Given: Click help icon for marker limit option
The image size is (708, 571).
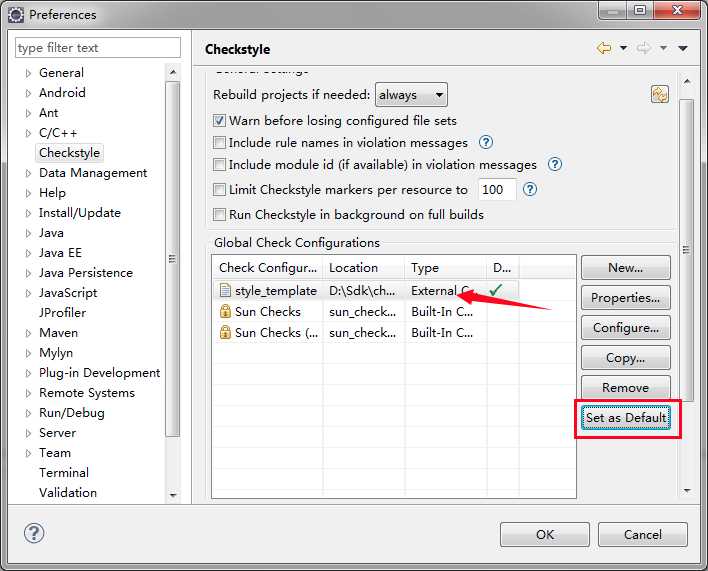Looking at the screenshot, I should click(x=530, y=189).
